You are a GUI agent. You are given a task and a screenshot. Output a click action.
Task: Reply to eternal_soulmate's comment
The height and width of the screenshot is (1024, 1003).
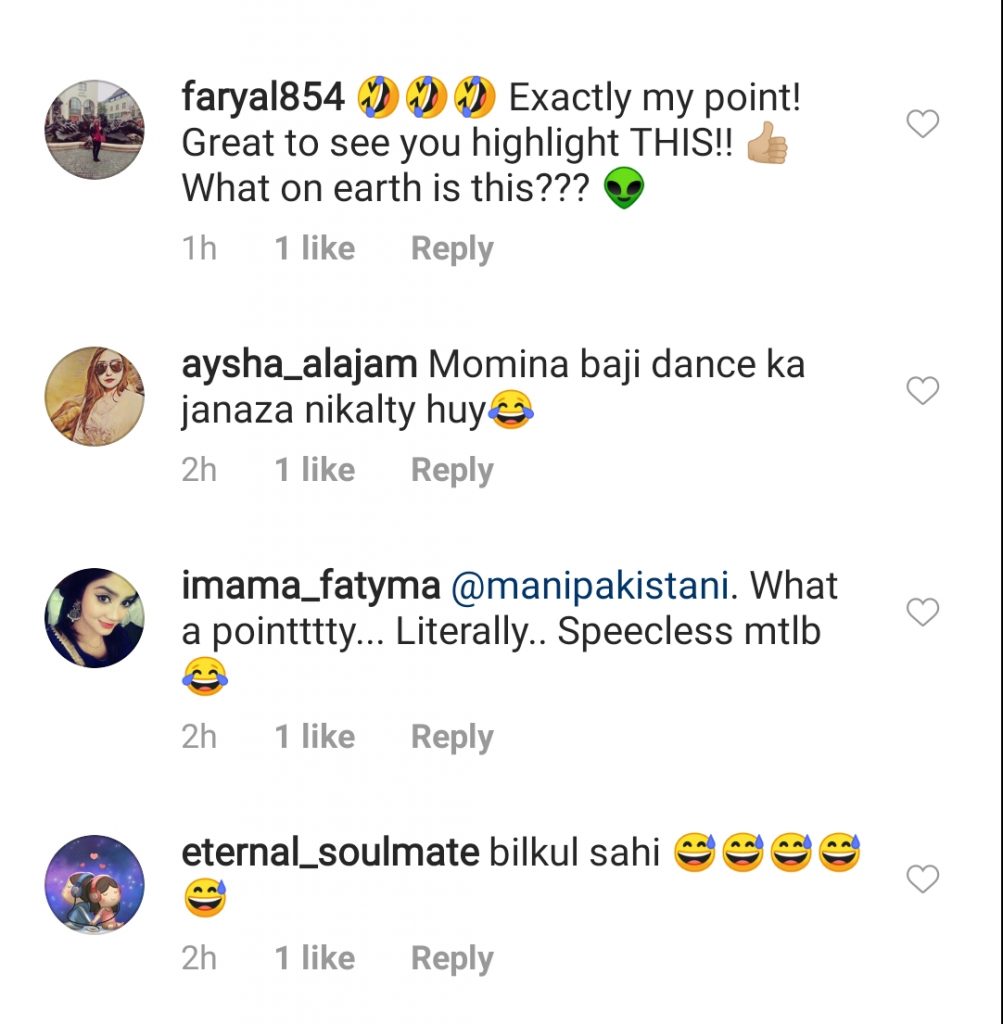(452, 958)
